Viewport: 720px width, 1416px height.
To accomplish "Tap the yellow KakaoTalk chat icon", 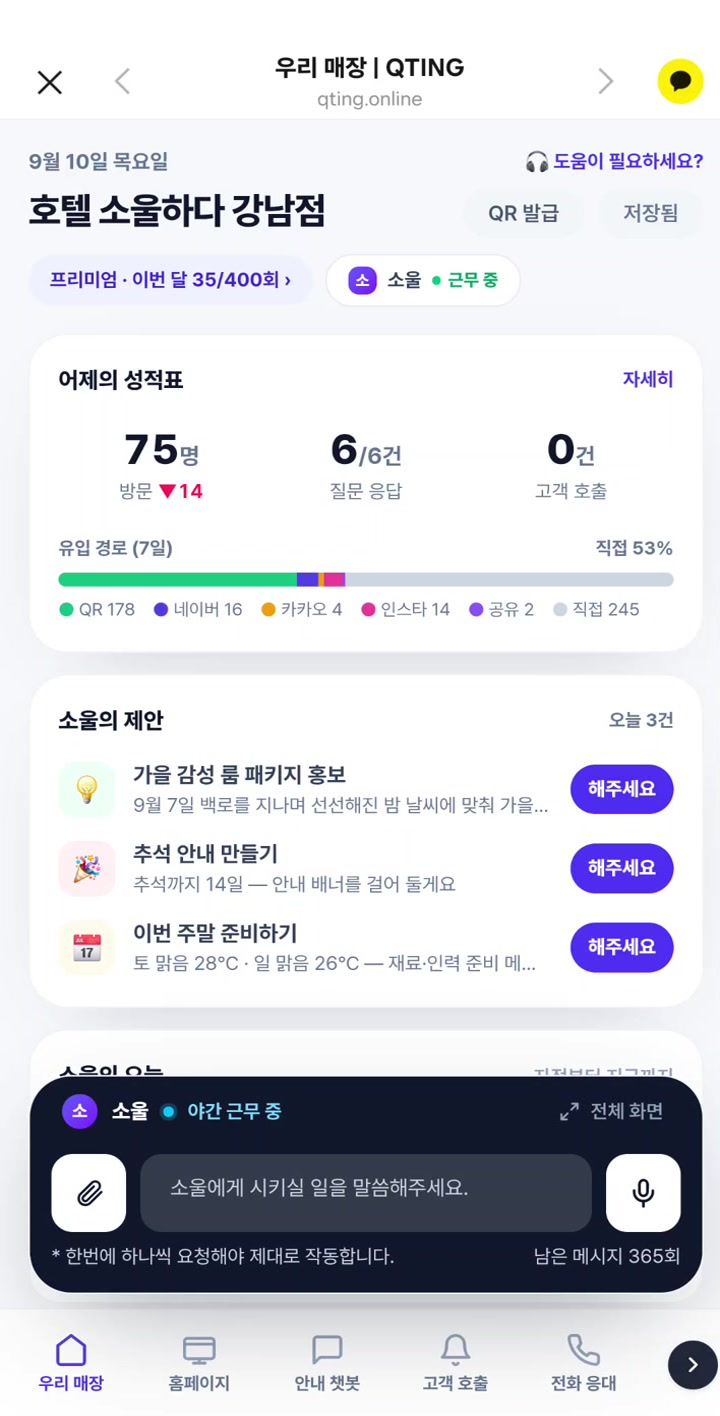I will pos(680,81).
